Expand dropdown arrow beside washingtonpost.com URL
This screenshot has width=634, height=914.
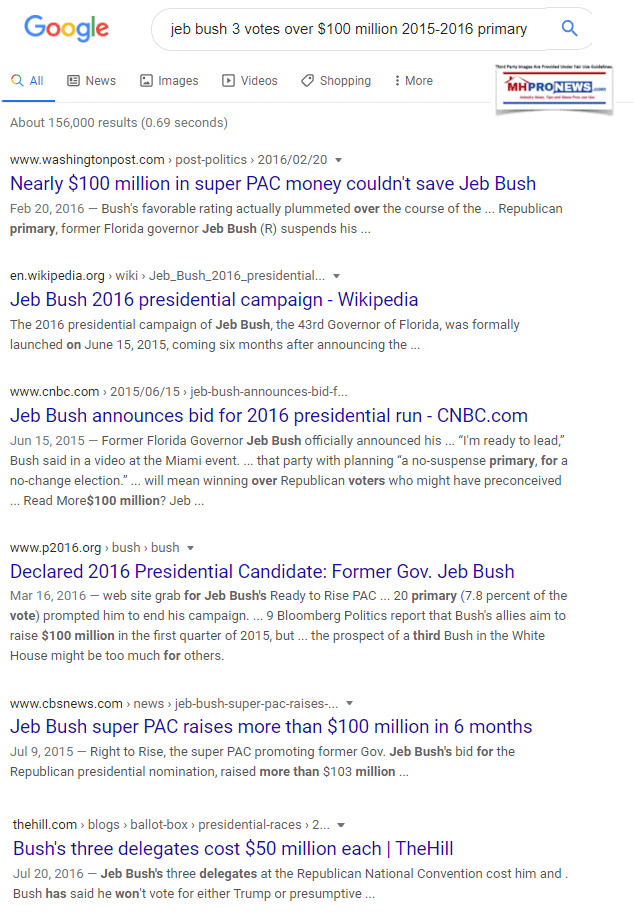(339, 160)
